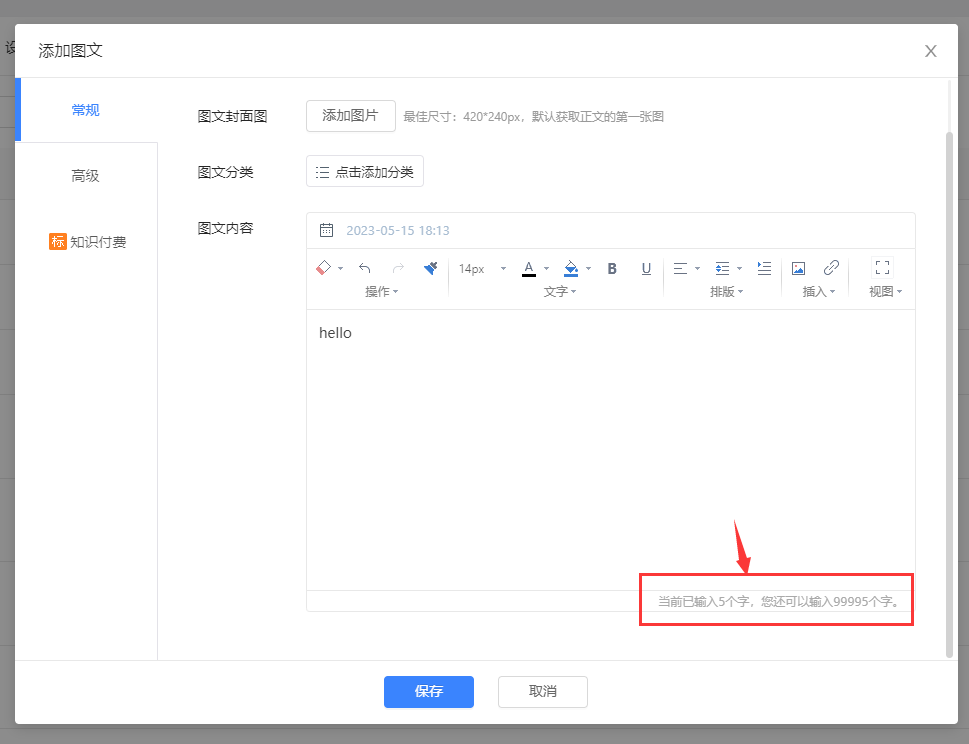
Task: Switch to the 高级 tab
Action: [x=85, y=175]
